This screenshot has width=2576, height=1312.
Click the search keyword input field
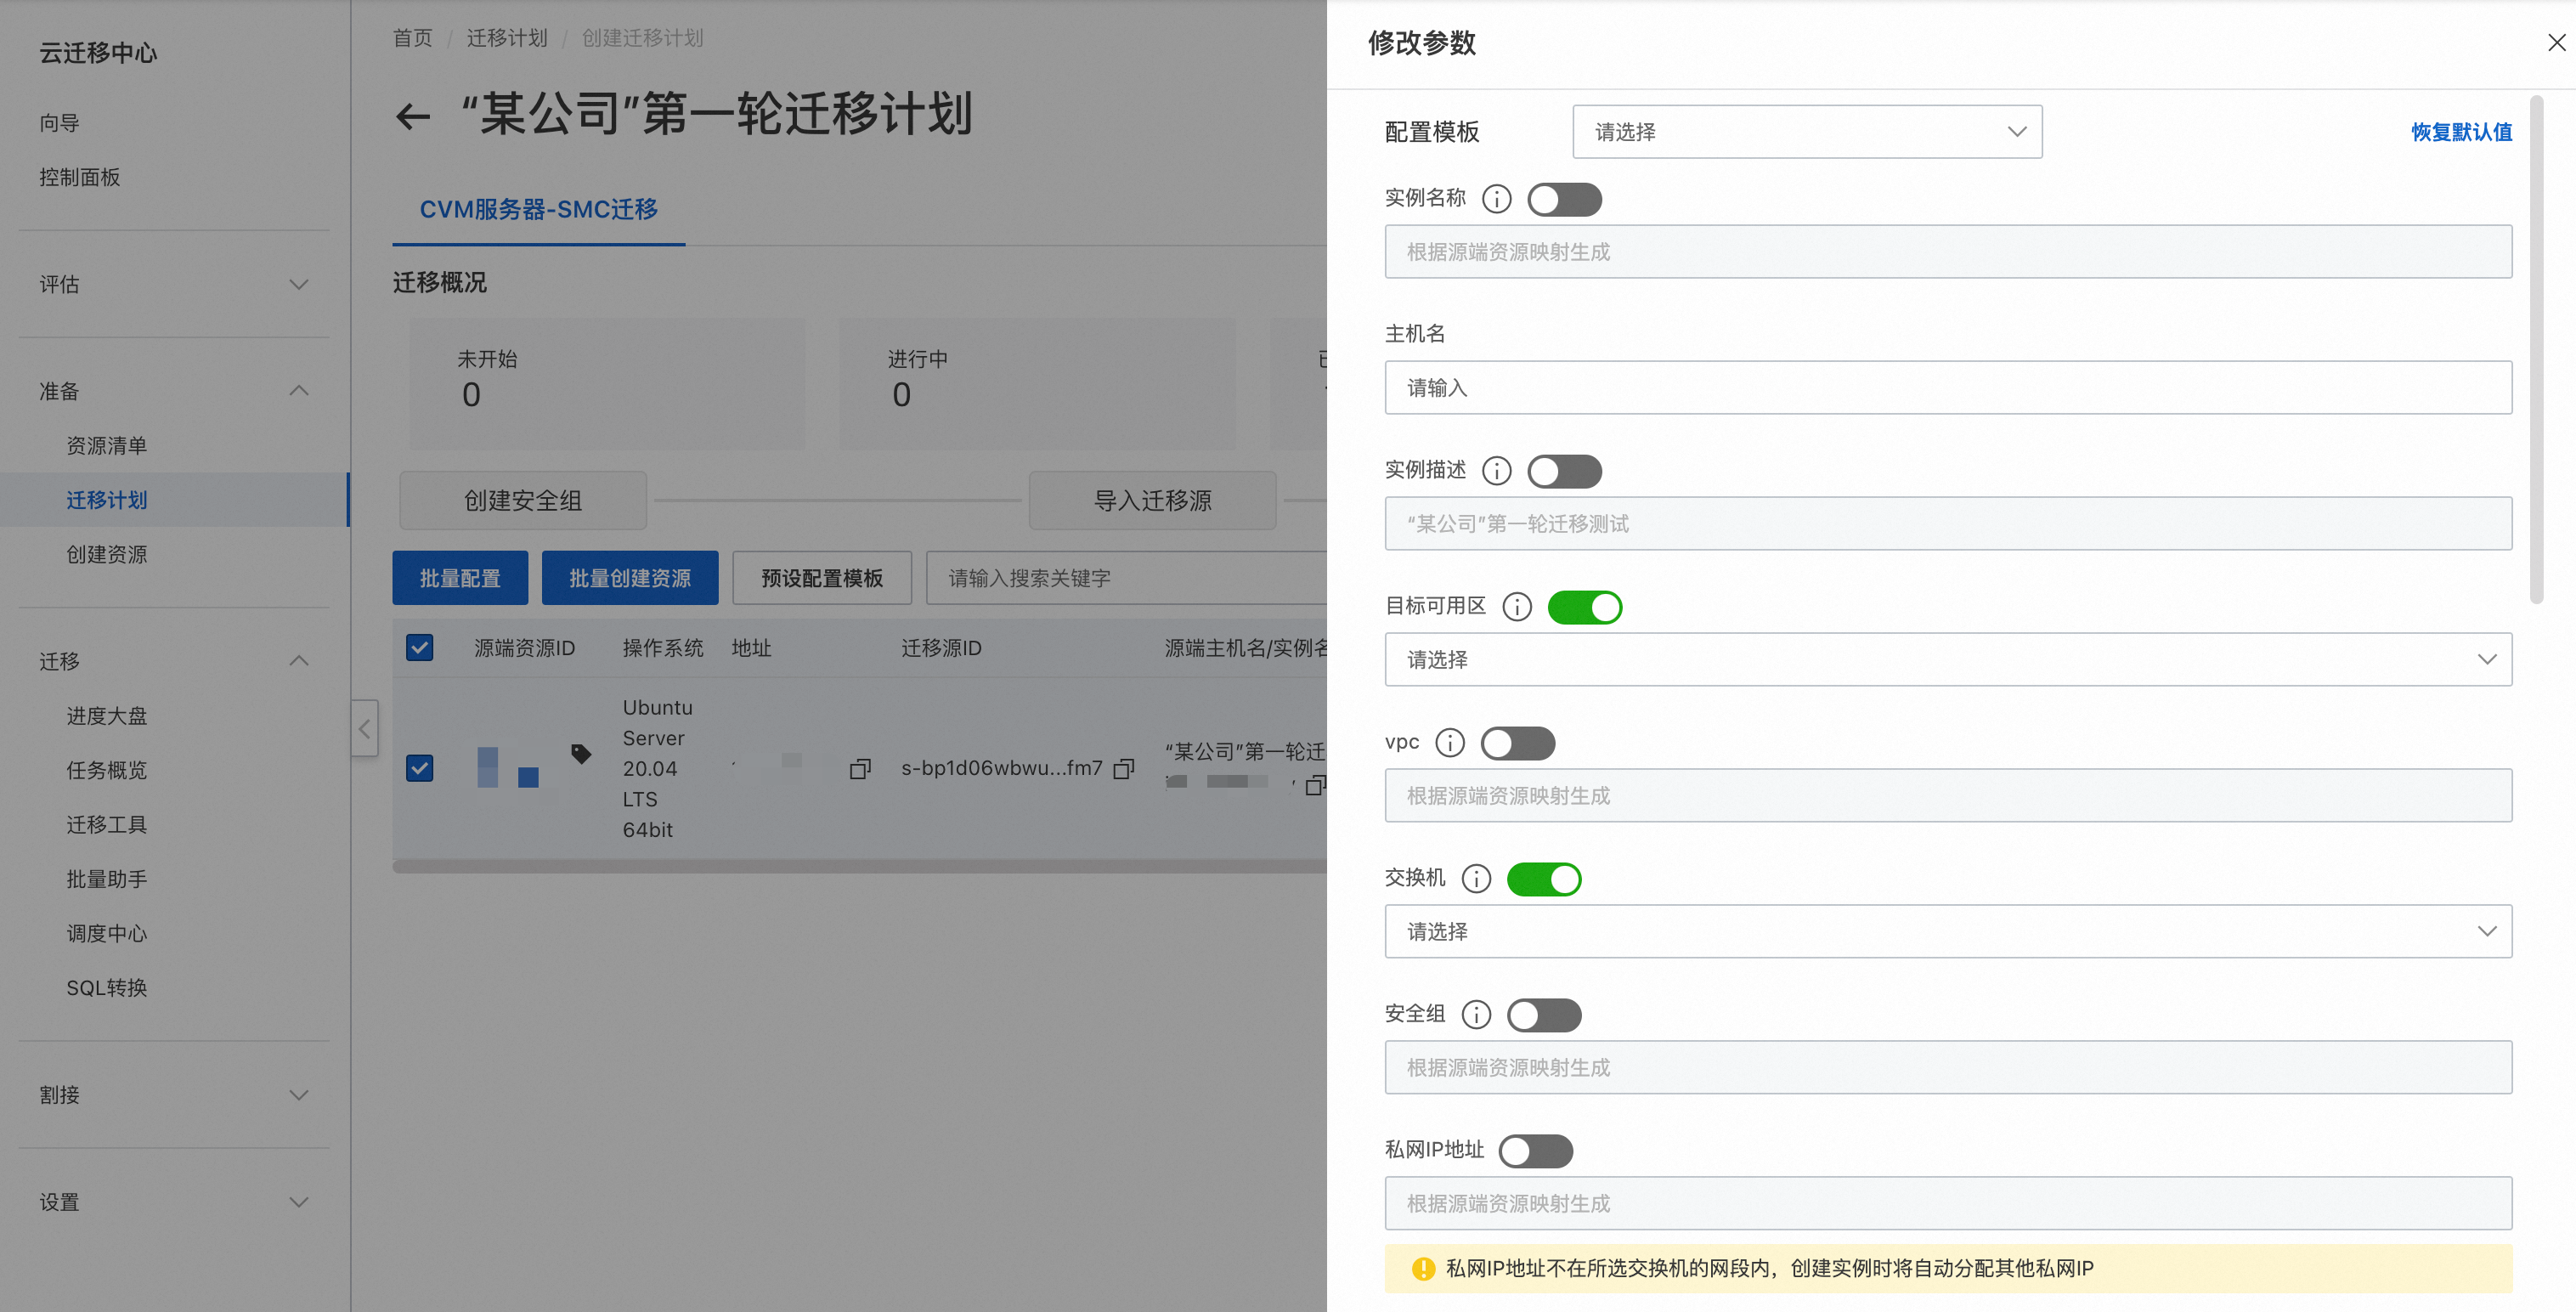tap(1127, 578)
